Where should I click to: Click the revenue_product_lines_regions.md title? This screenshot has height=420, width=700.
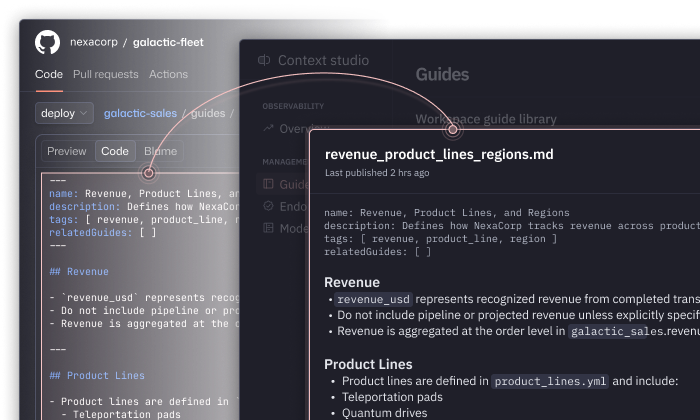click(439, 154)
